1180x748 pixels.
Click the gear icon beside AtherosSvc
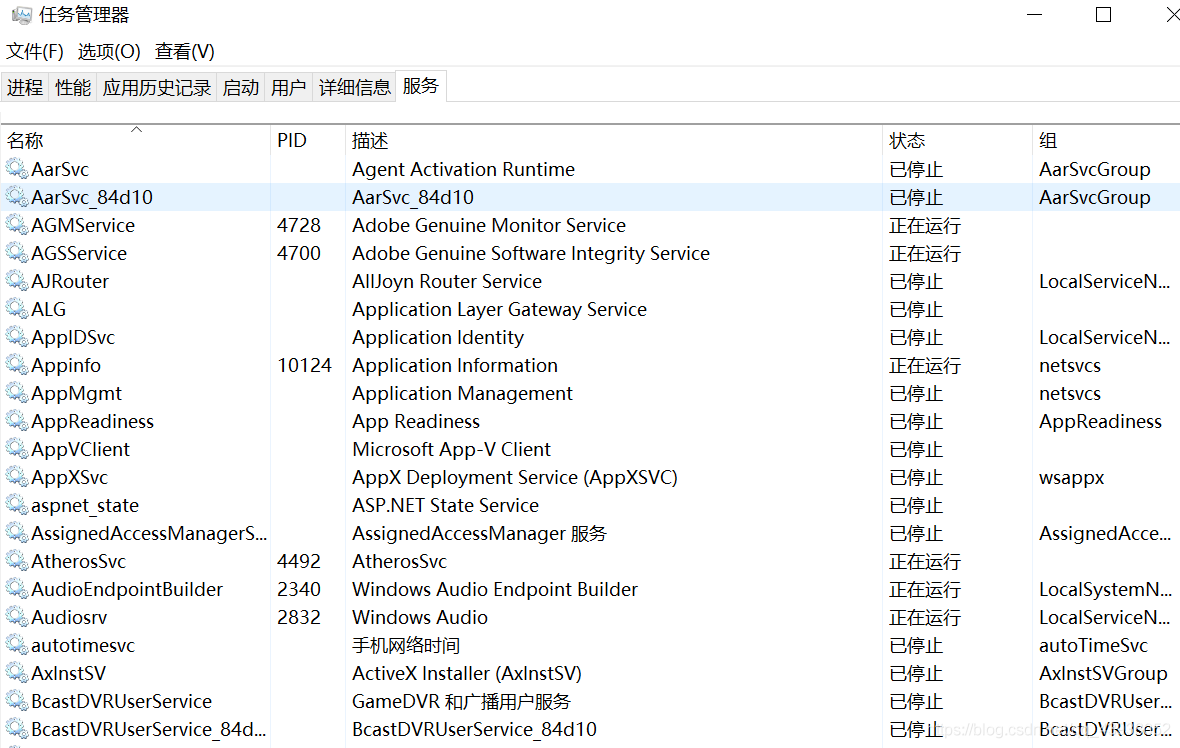click(x=17, y=561)
